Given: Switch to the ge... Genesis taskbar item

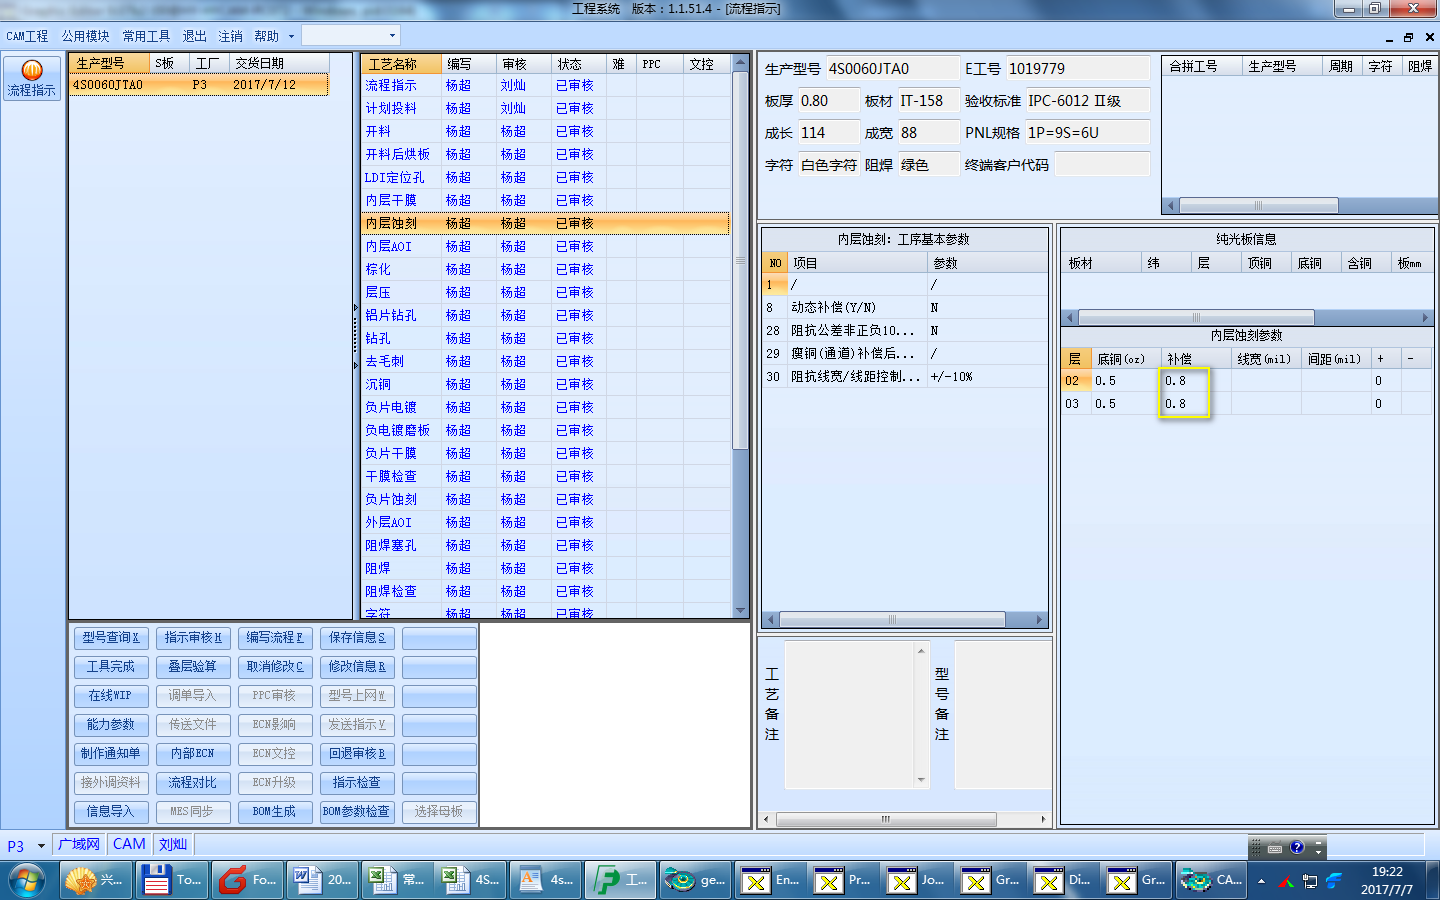Looking at the screenshot, I should click(696, 880).
